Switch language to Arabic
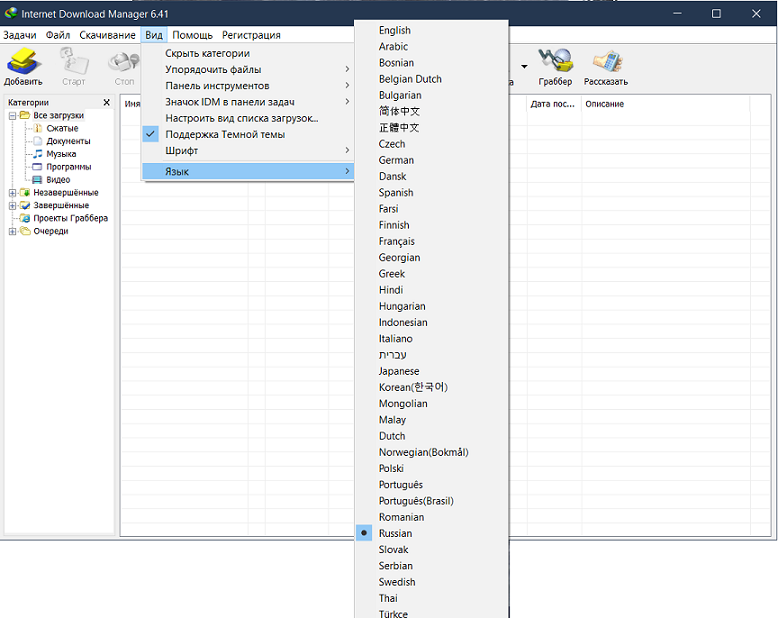 coord(432,47)
